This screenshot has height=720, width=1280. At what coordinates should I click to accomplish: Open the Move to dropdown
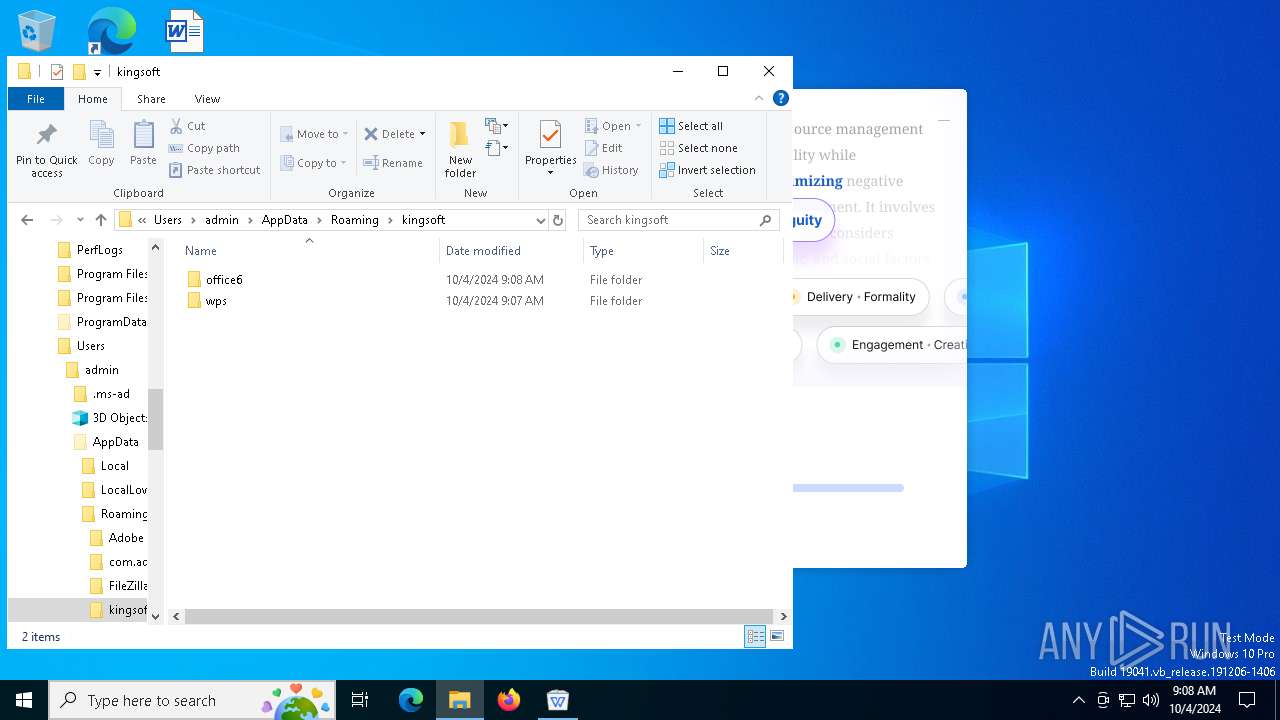(x=314, y=134)
